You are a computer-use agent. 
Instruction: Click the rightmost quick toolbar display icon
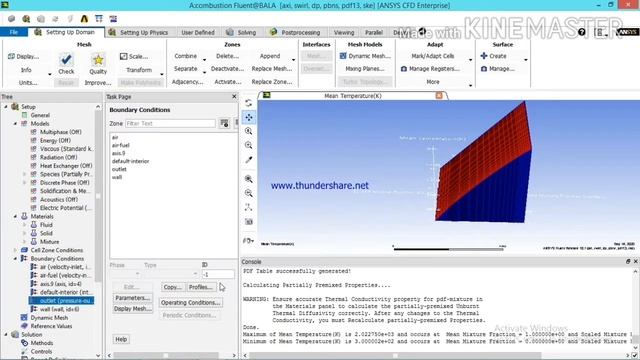coord(113,19)
